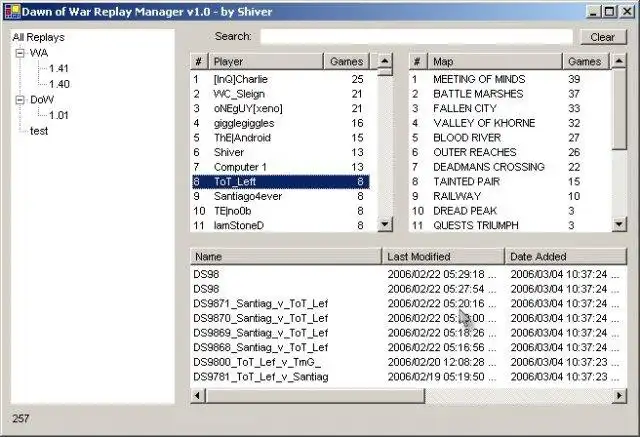The image size is (640, 437).
Task: Click the DoW folder label
Action: click(42, 100)
